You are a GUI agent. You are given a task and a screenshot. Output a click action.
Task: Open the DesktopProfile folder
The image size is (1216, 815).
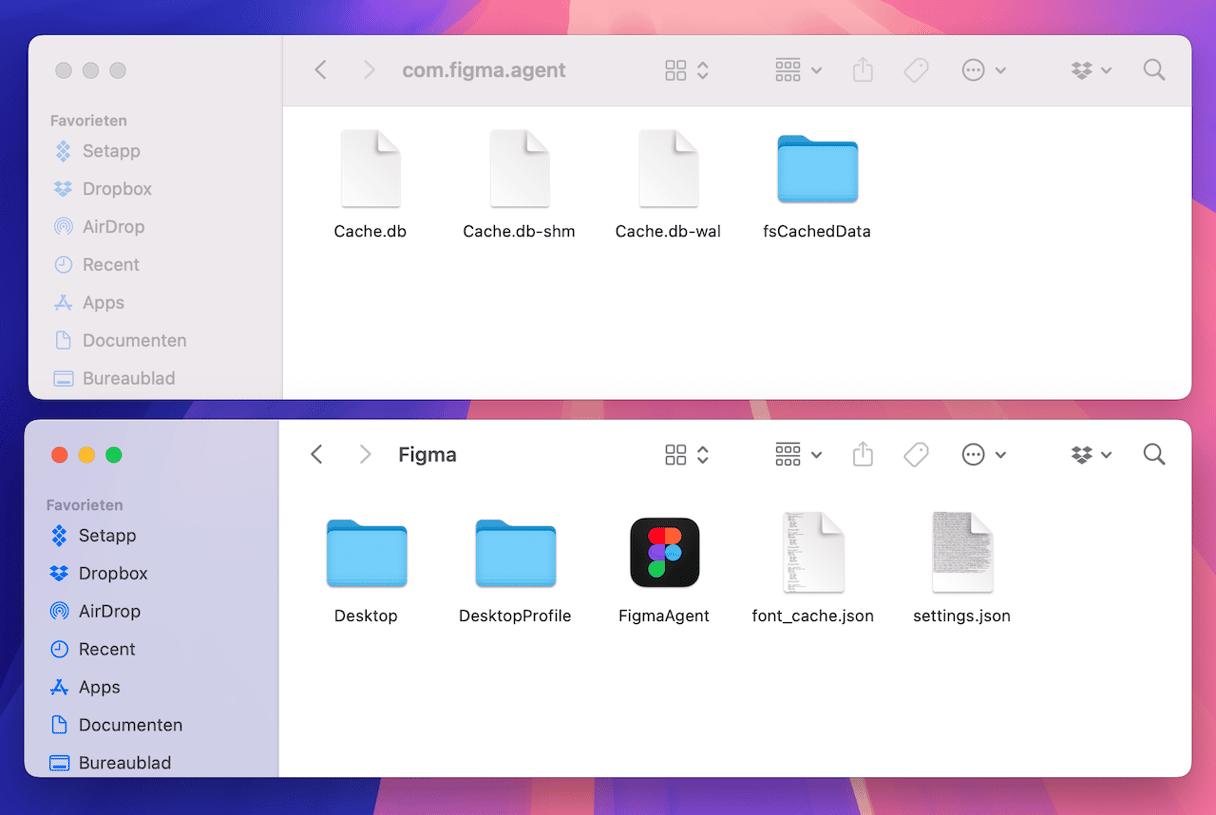click(515, 553)
